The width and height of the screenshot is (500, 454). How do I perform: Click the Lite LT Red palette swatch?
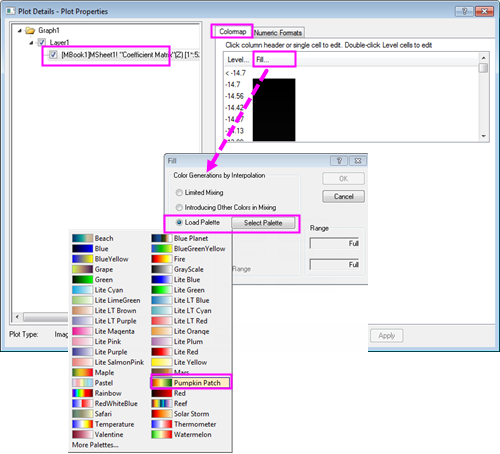pos(162,321)
